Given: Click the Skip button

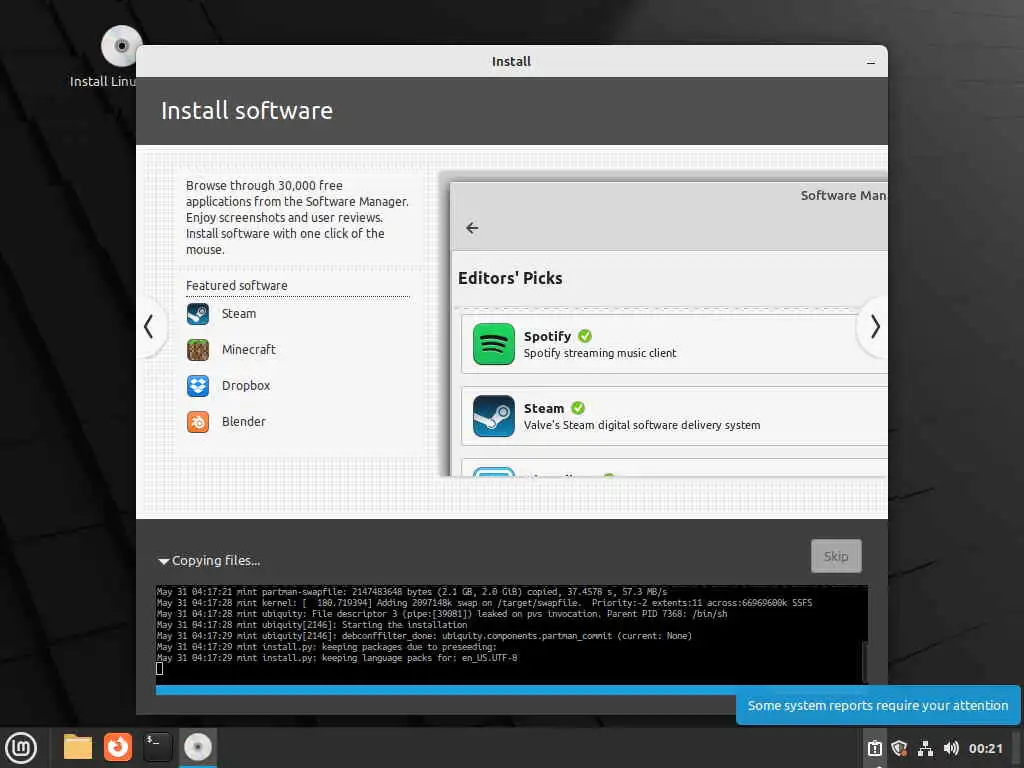Looking at the screenshot, I should tap(836, 556).
